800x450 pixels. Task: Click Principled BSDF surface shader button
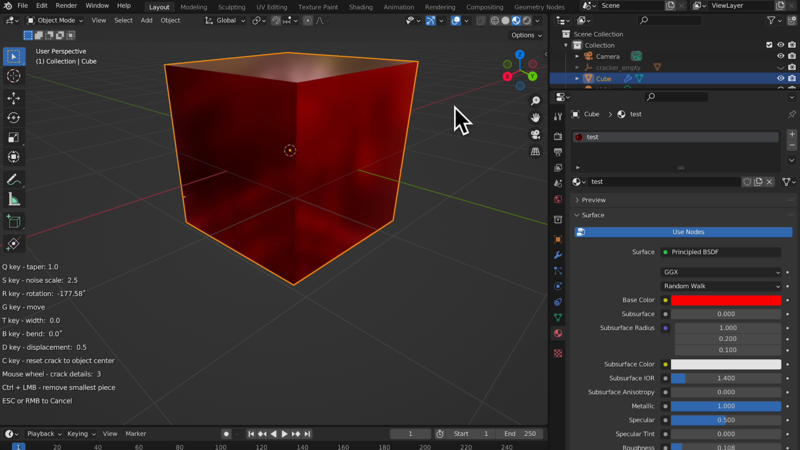tap(721, 252)
